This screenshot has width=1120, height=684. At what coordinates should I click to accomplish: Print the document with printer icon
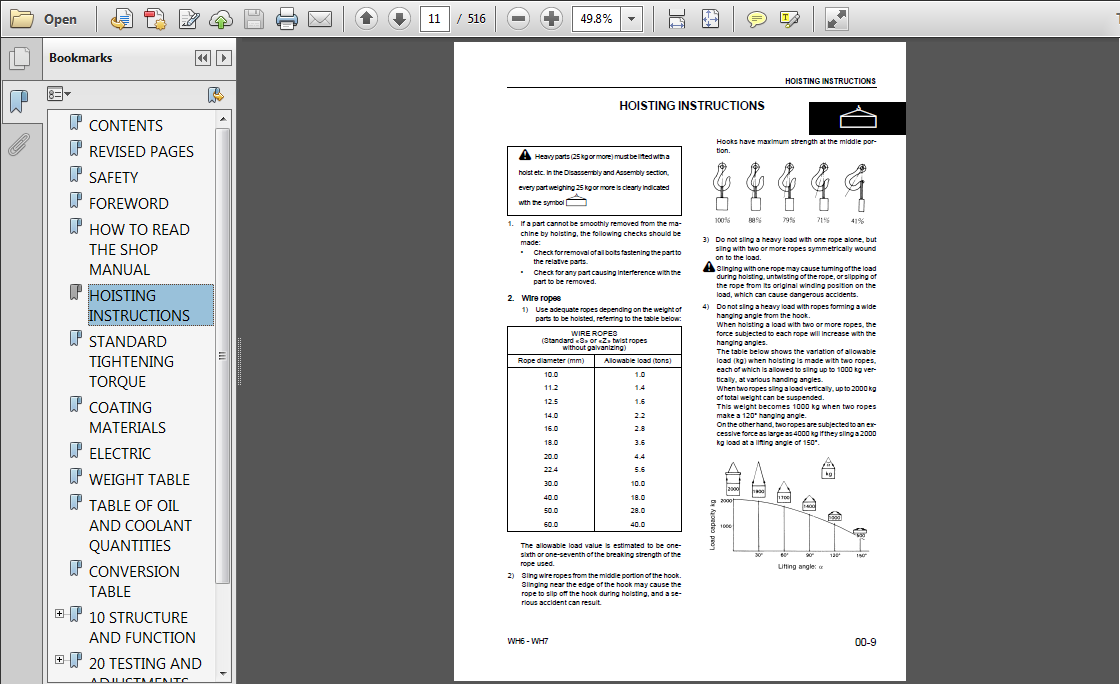(286, 19)
